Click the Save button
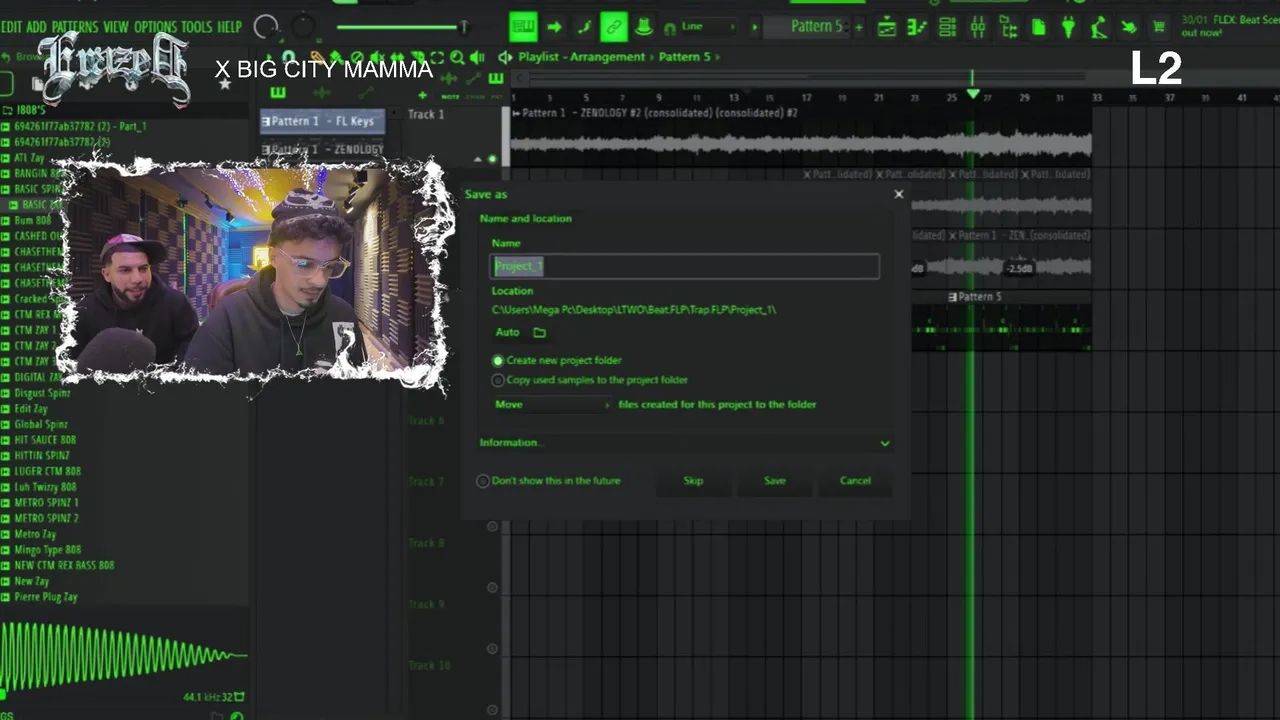Screen dimensions: 1280x720 [x=775, y=481]
